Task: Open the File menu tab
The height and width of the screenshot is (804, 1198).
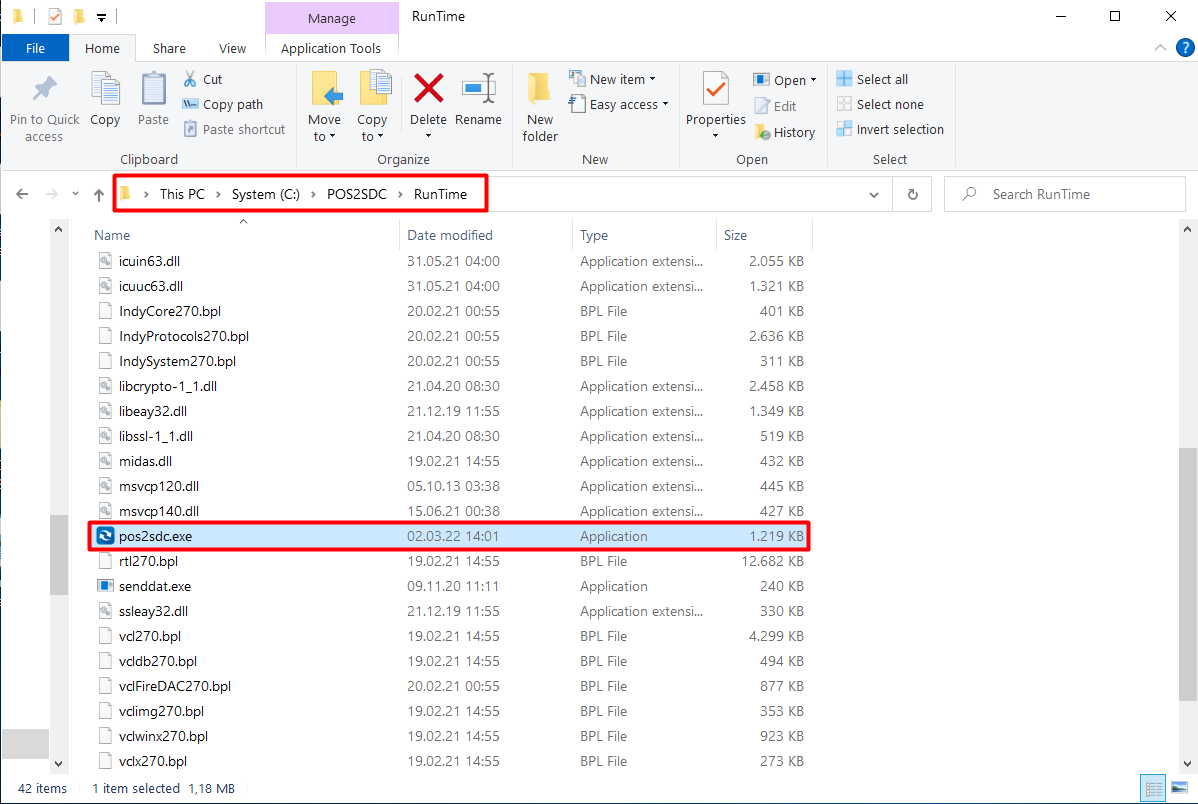Action: tap(35, 48)
